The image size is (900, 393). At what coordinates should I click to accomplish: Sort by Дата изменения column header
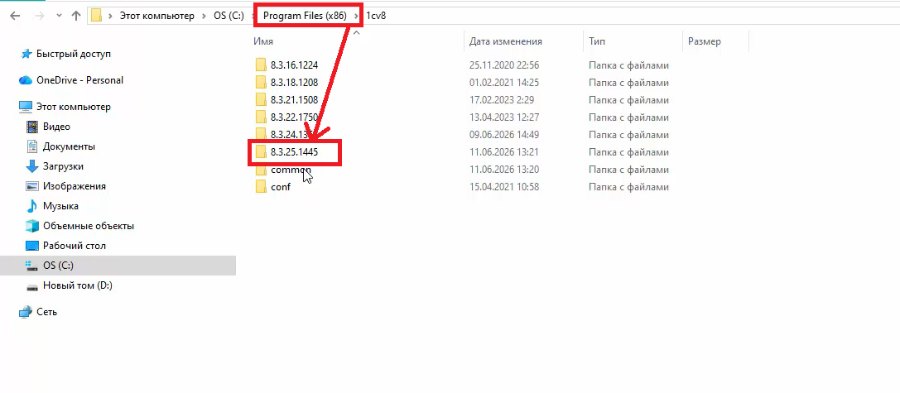[x=505, y=41]
